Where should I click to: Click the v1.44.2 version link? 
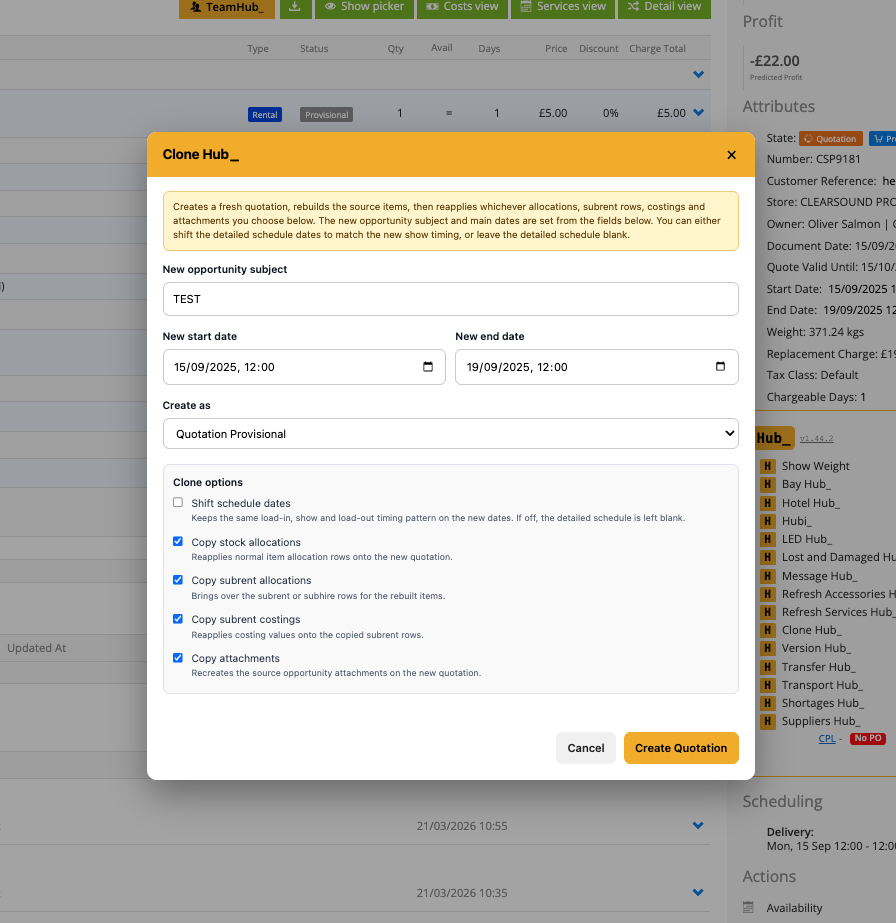816,439
